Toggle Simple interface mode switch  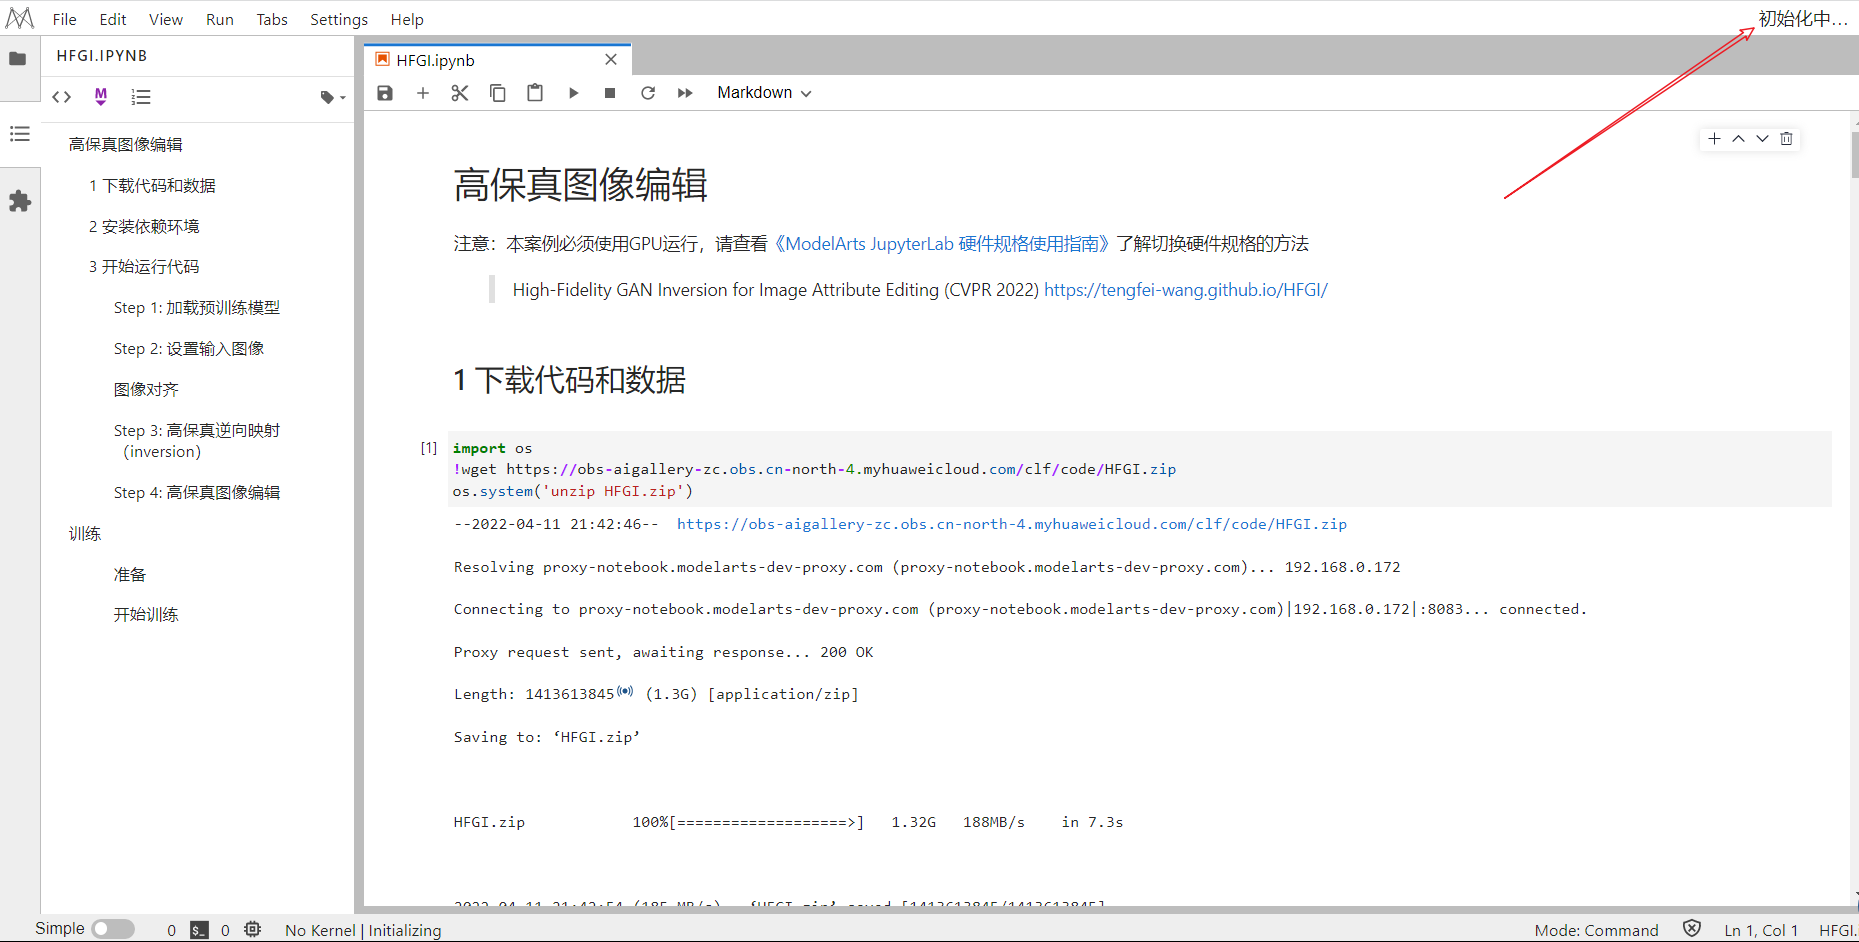coord(113,929)
